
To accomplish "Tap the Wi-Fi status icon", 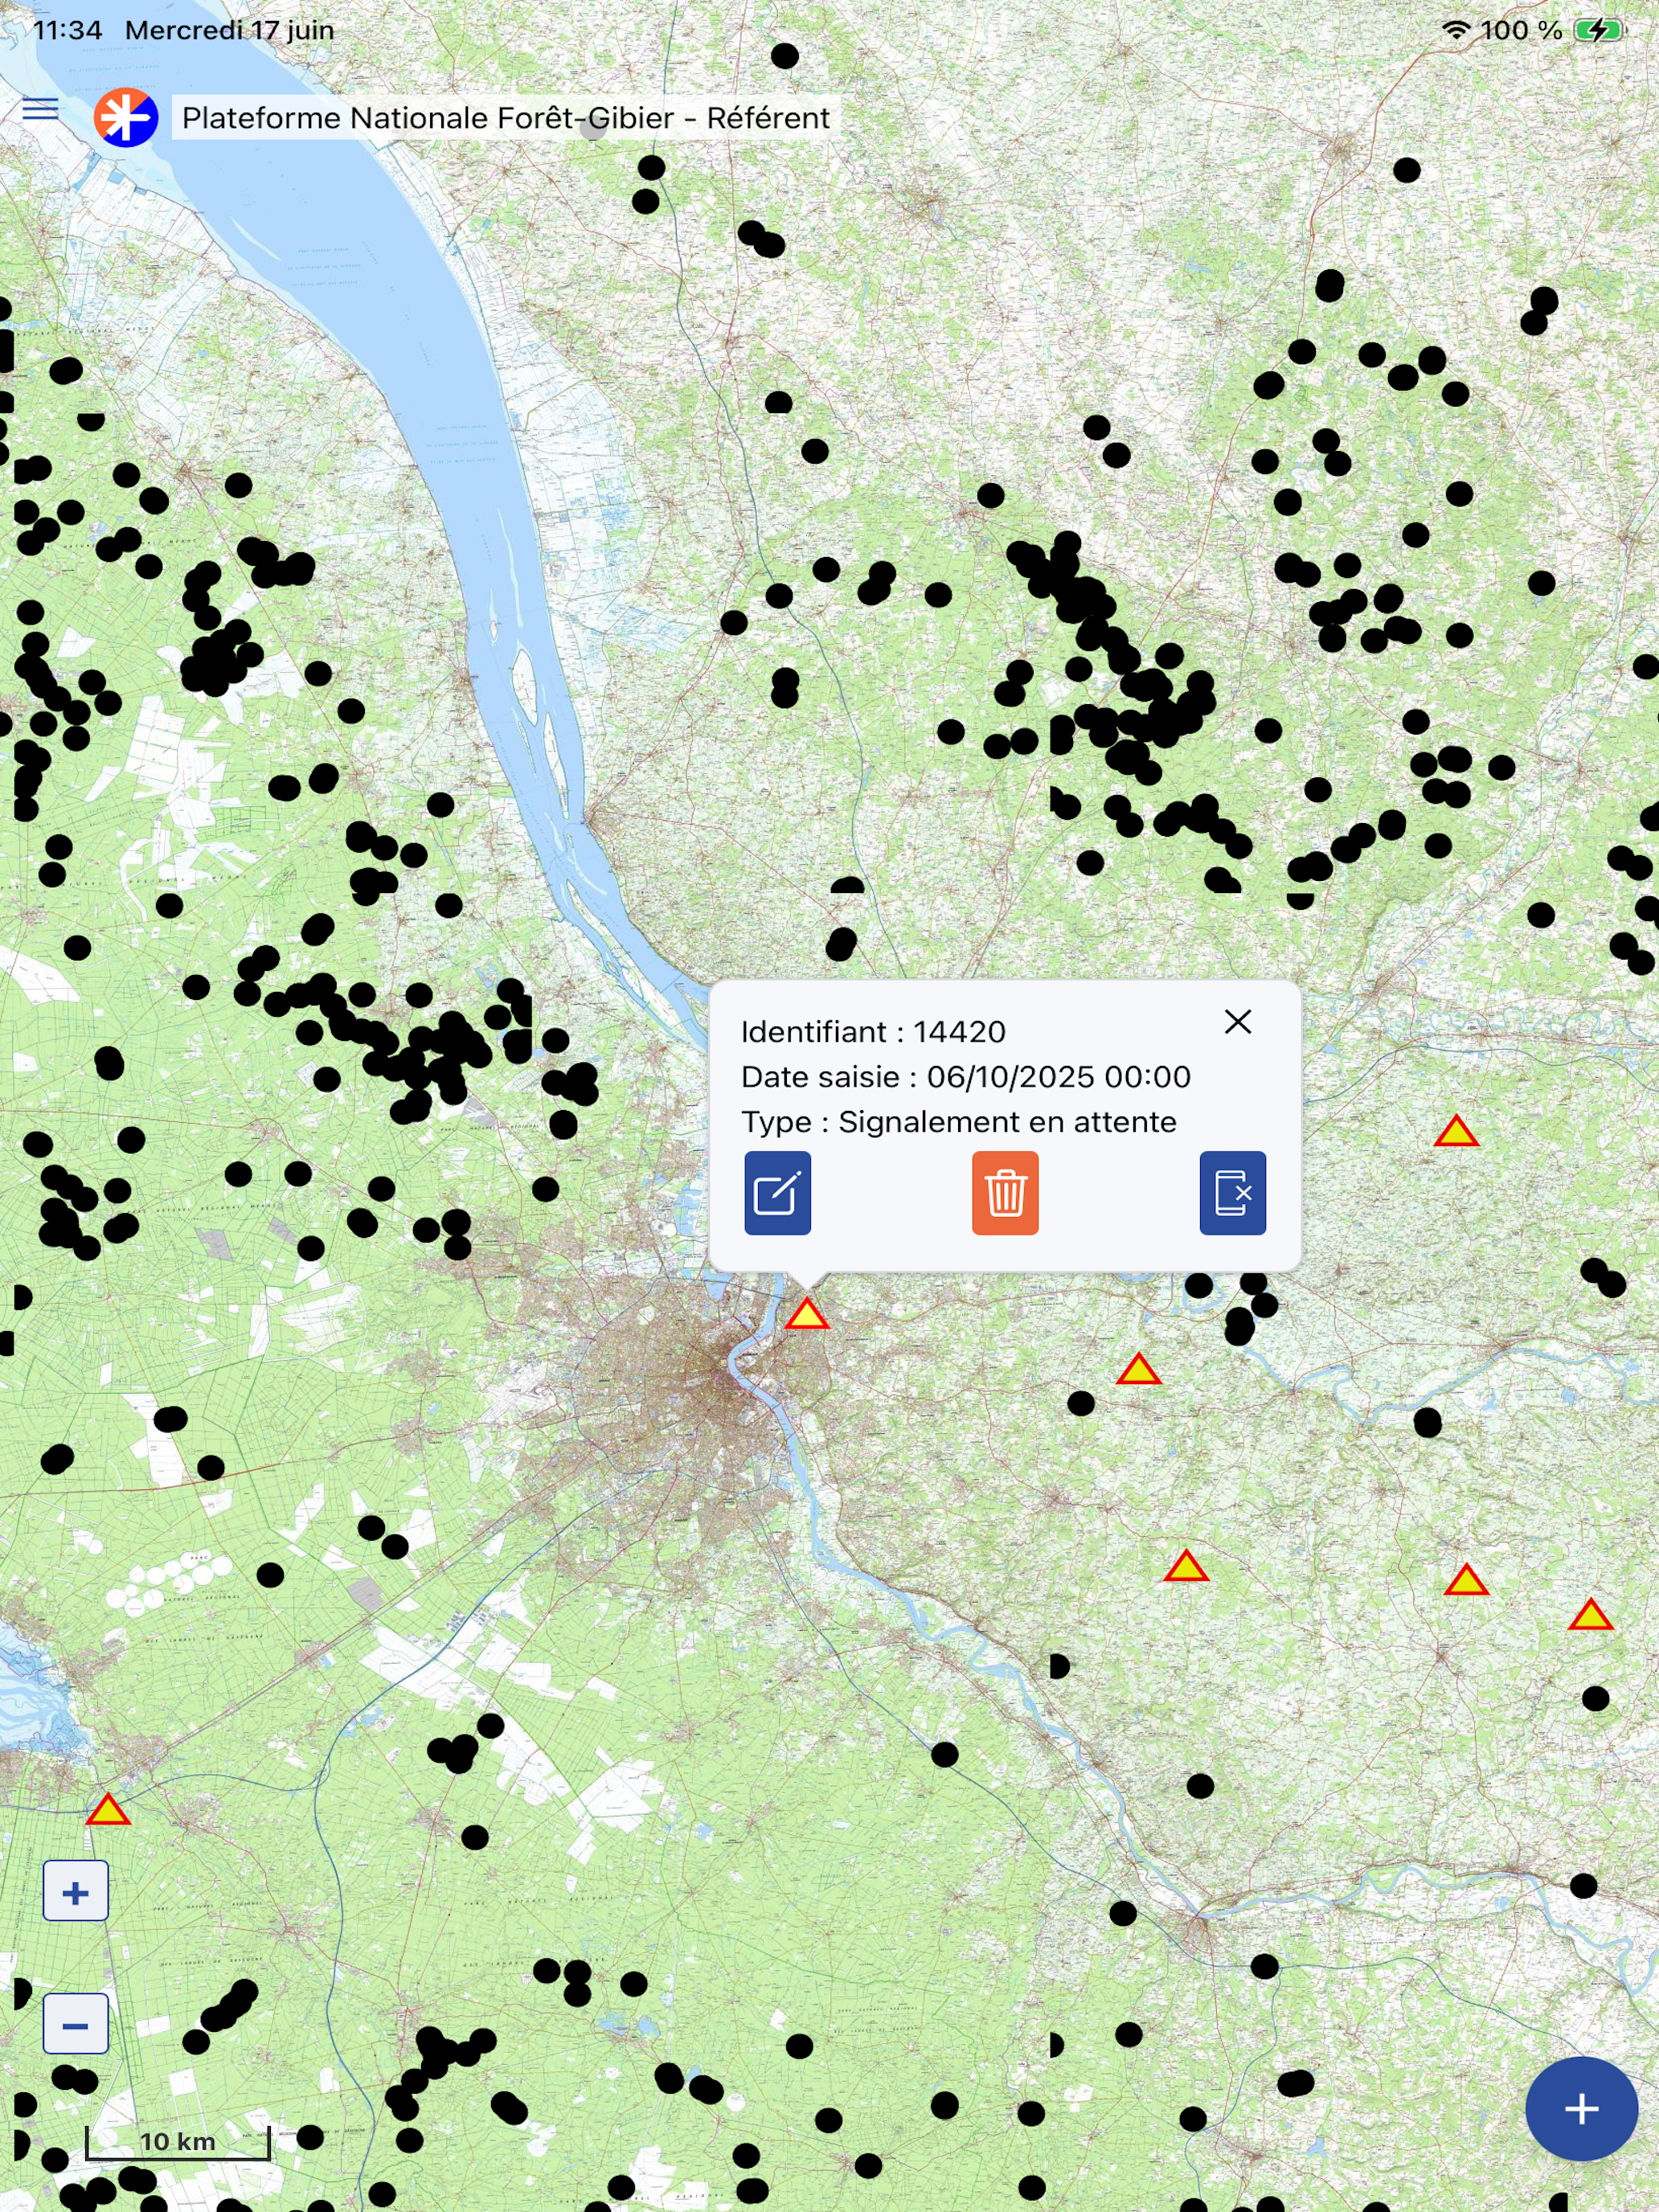I will point(1457,30).
